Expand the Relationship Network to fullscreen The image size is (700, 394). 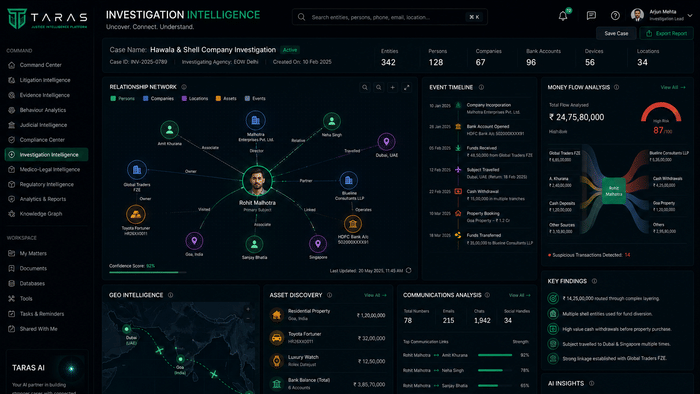coord(406,87)
